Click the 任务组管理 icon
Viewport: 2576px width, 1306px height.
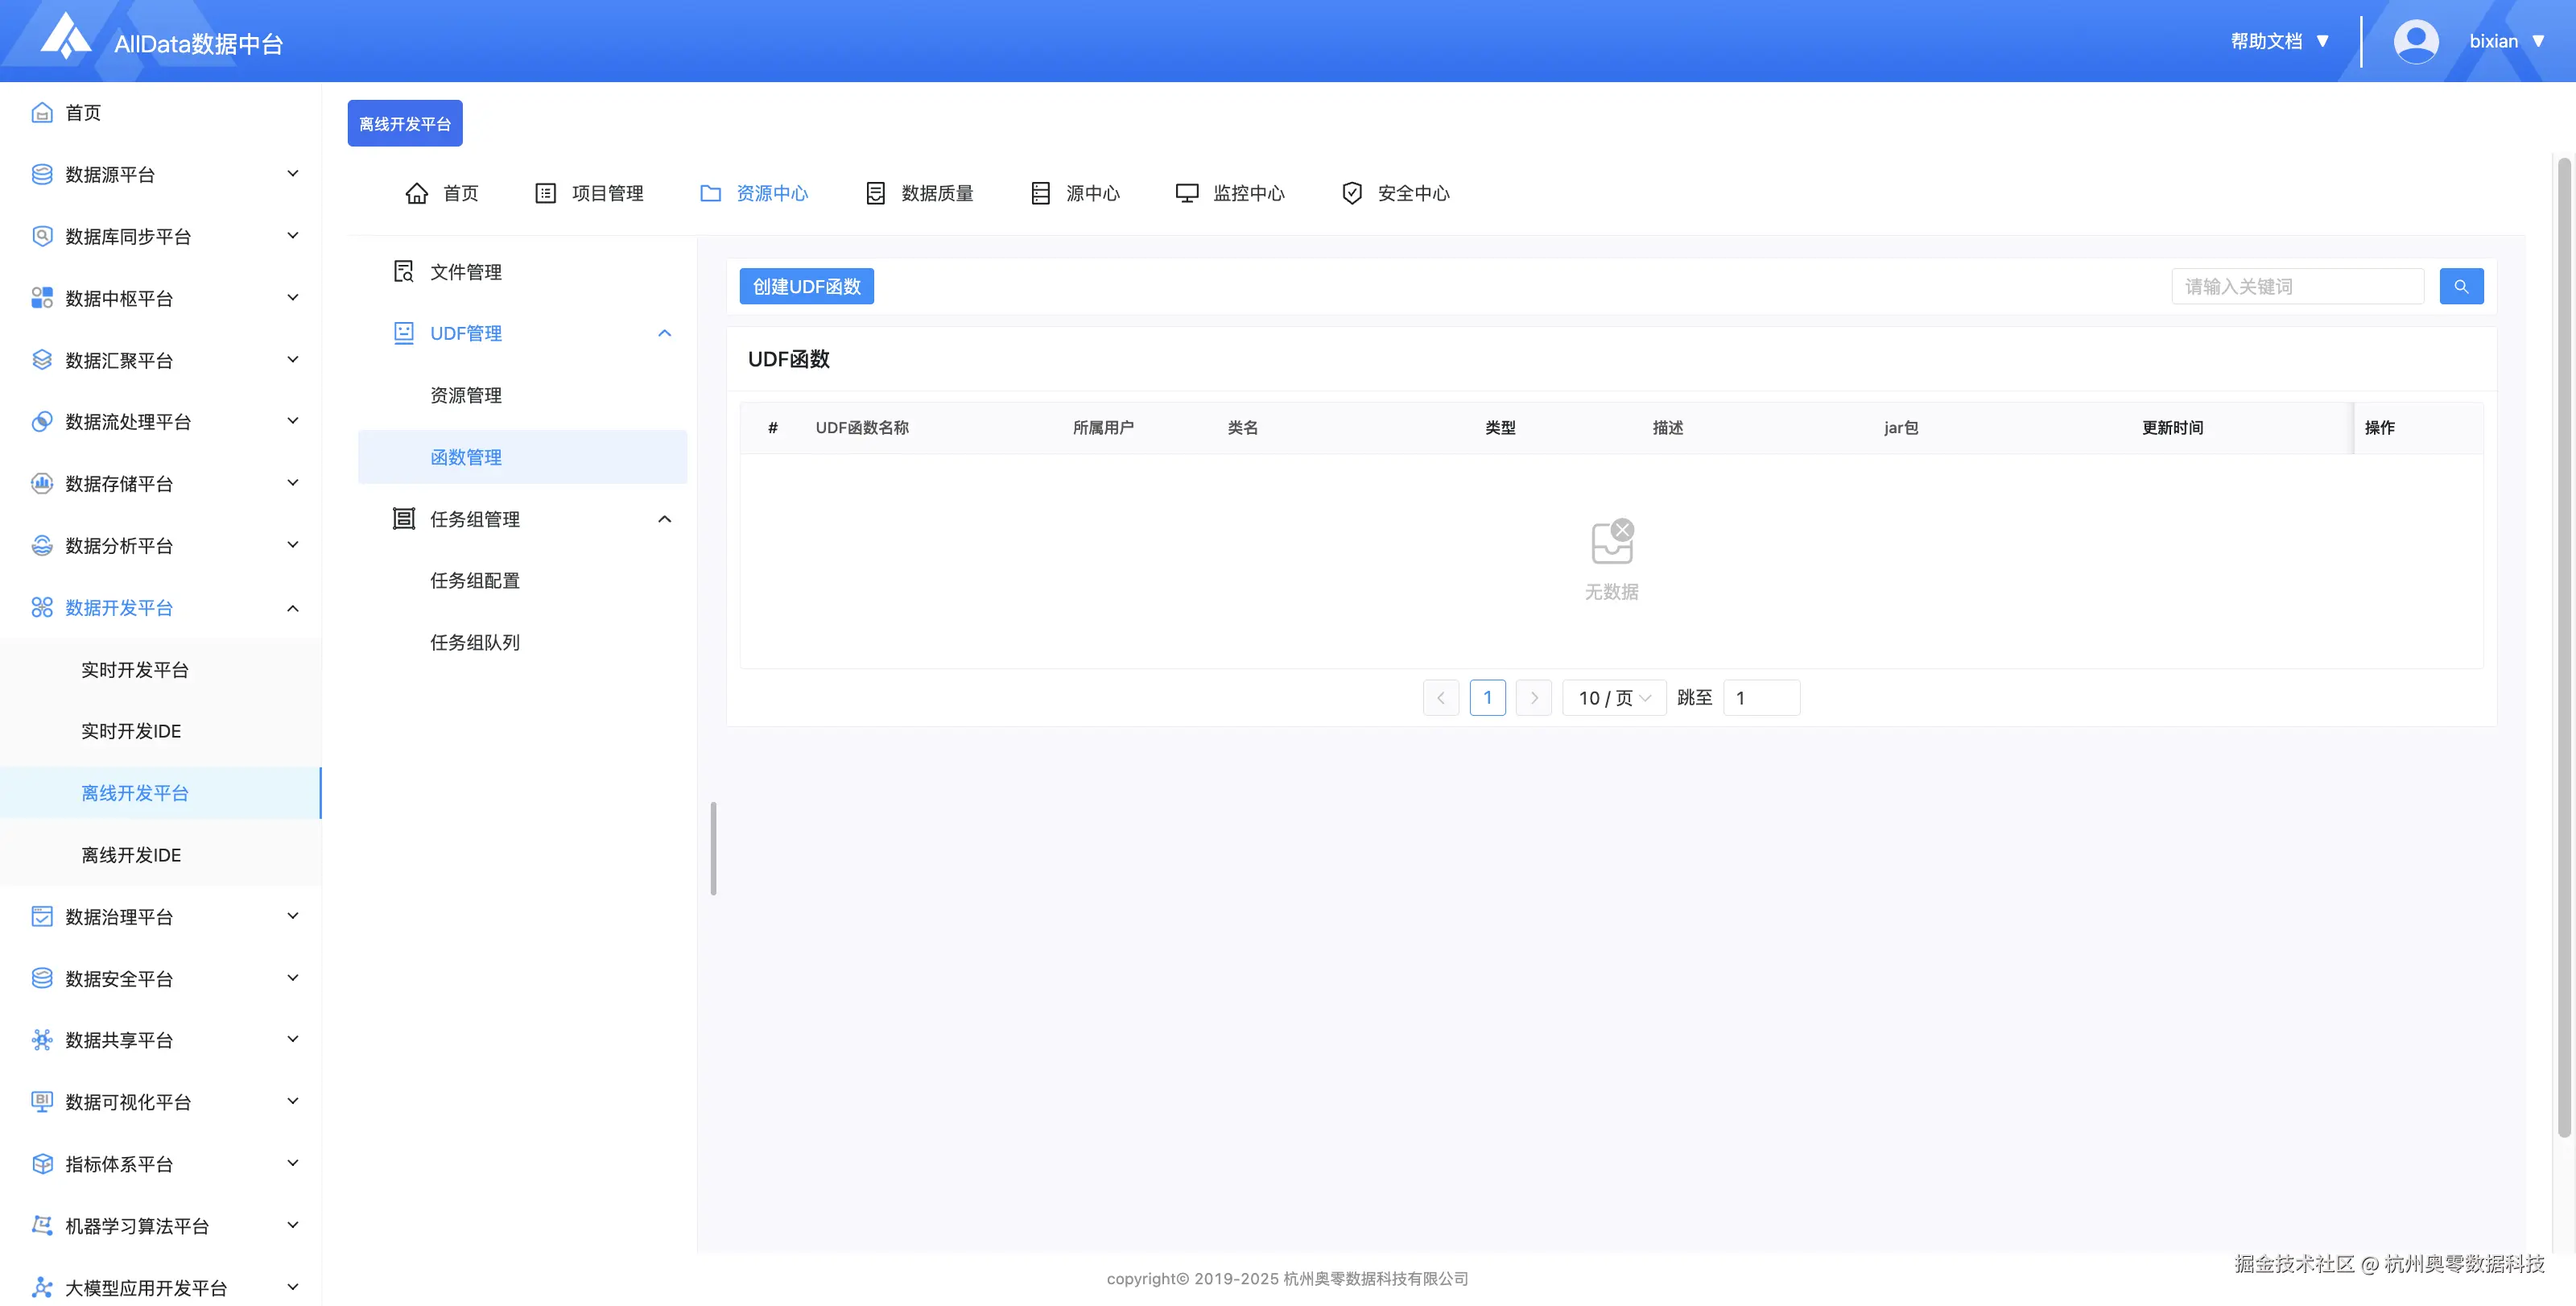[x=404, y=519]
